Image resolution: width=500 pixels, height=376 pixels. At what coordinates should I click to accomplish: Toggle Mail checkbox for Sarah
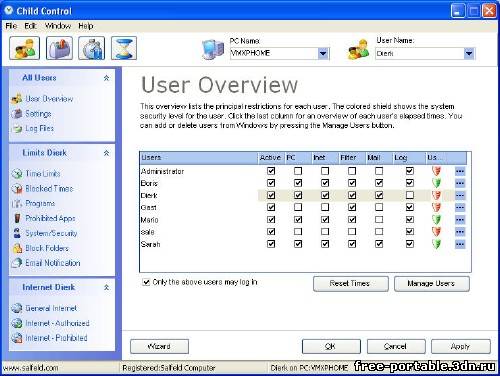tap(379, 244)
